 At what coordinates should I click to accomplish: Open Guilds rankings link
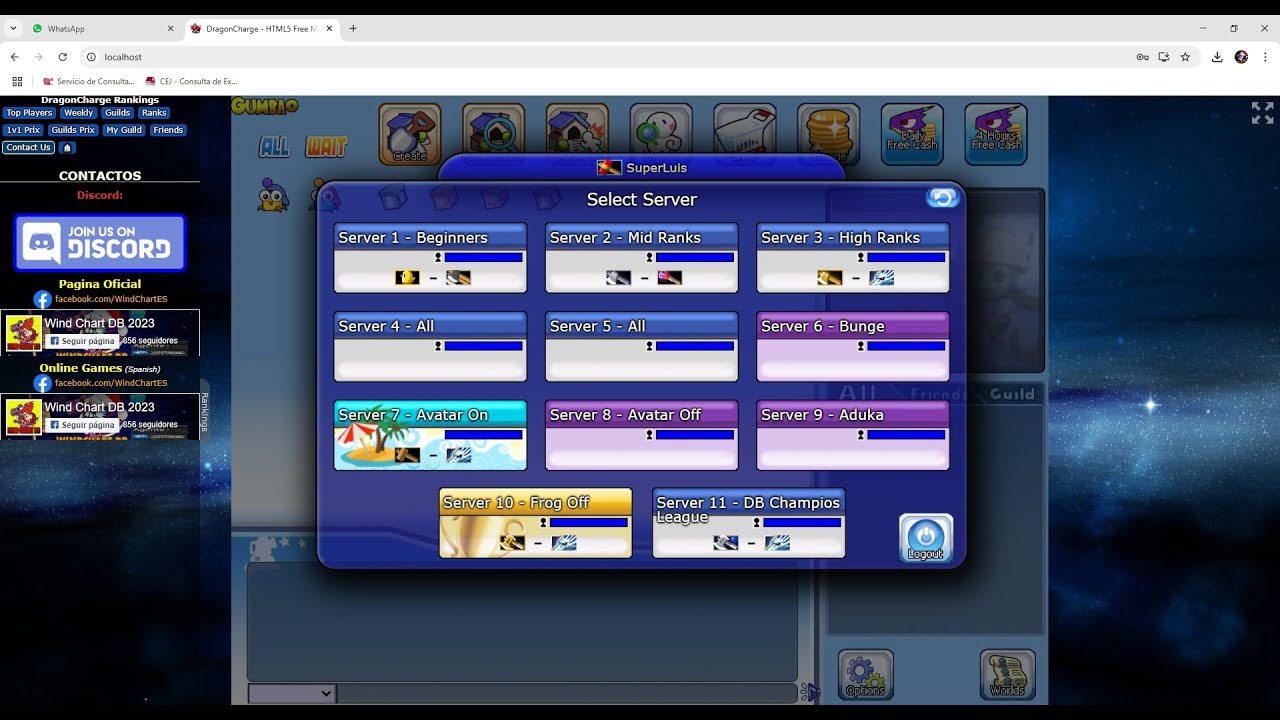click(x=118, y=113)
